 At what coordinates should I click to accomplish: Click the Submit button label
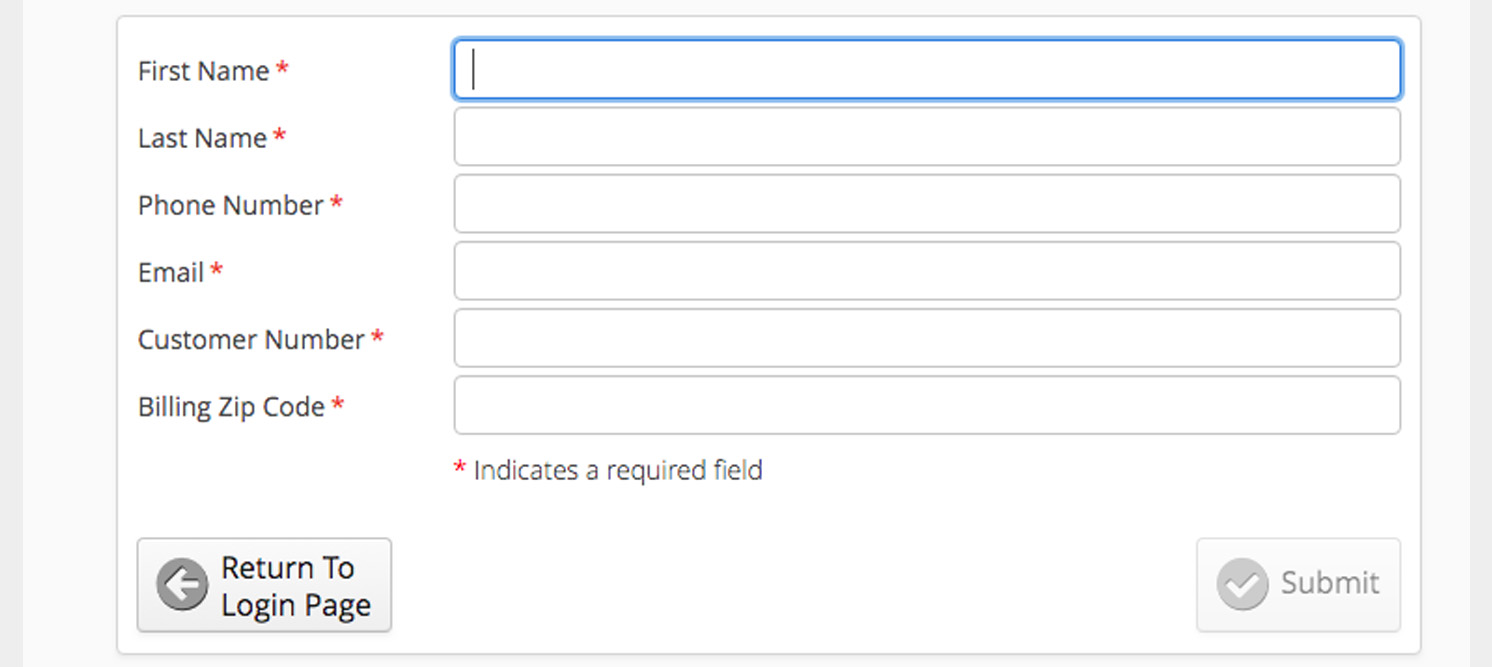pos(1330,583)
